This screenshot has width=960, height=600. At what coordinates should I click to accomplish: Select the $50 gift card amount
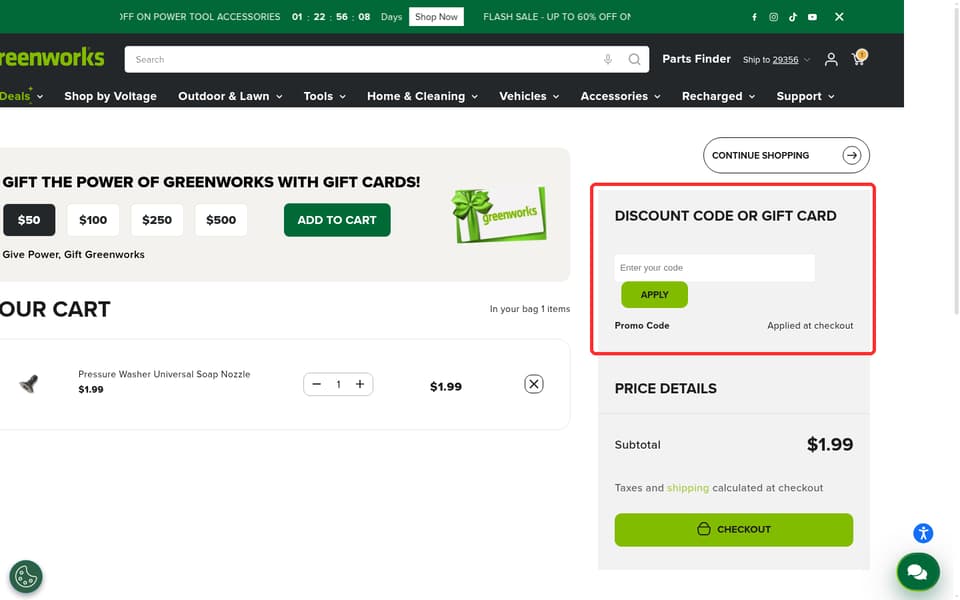point(29,220)
